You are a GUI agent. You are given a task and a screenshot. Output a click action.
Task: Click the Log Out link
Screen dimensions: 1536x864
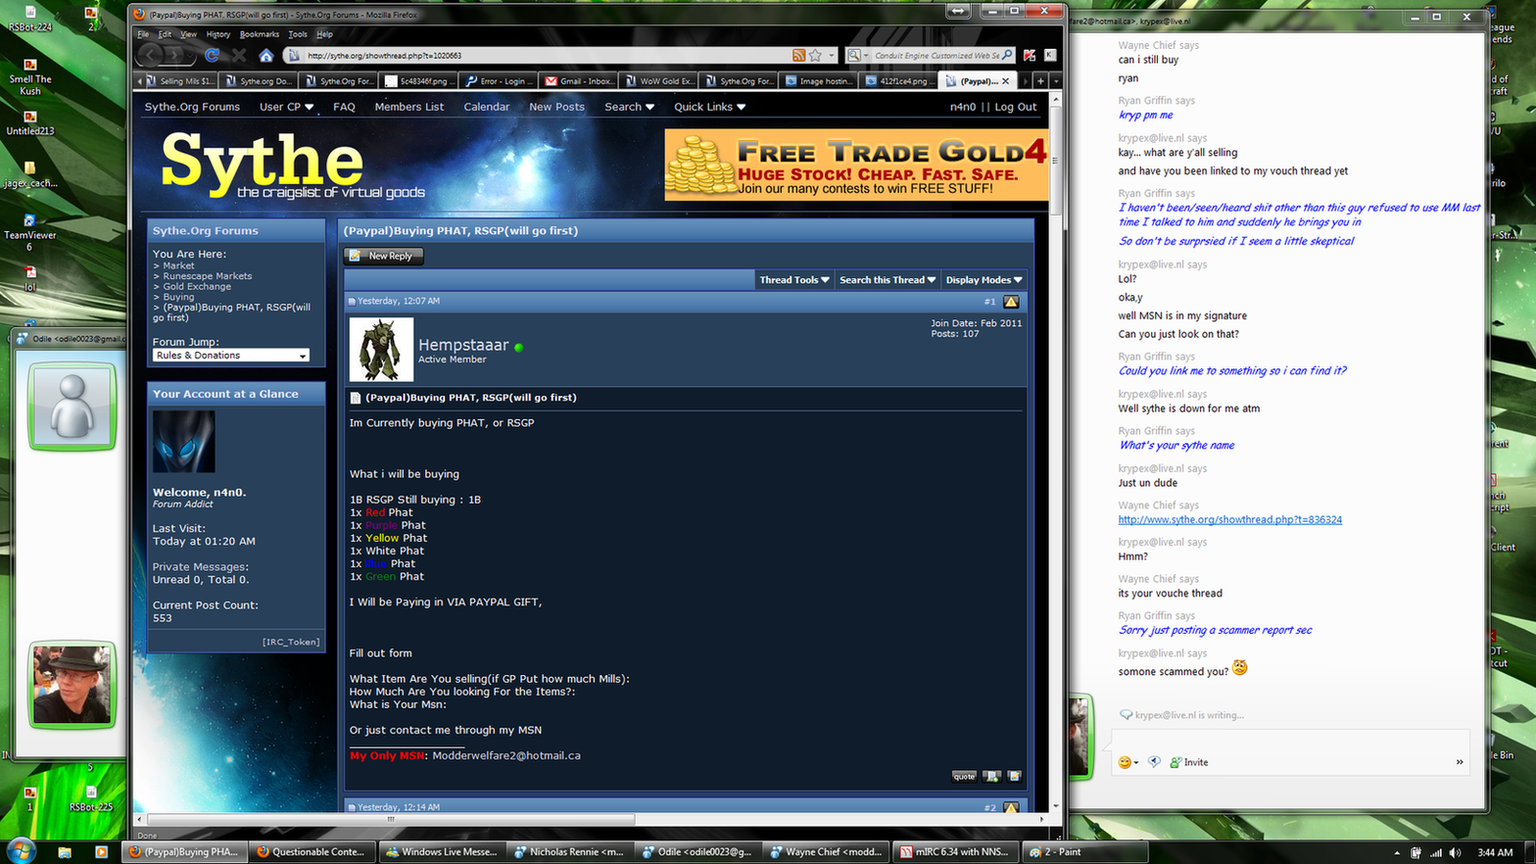pyautogui.click(x=1016, y=107)
